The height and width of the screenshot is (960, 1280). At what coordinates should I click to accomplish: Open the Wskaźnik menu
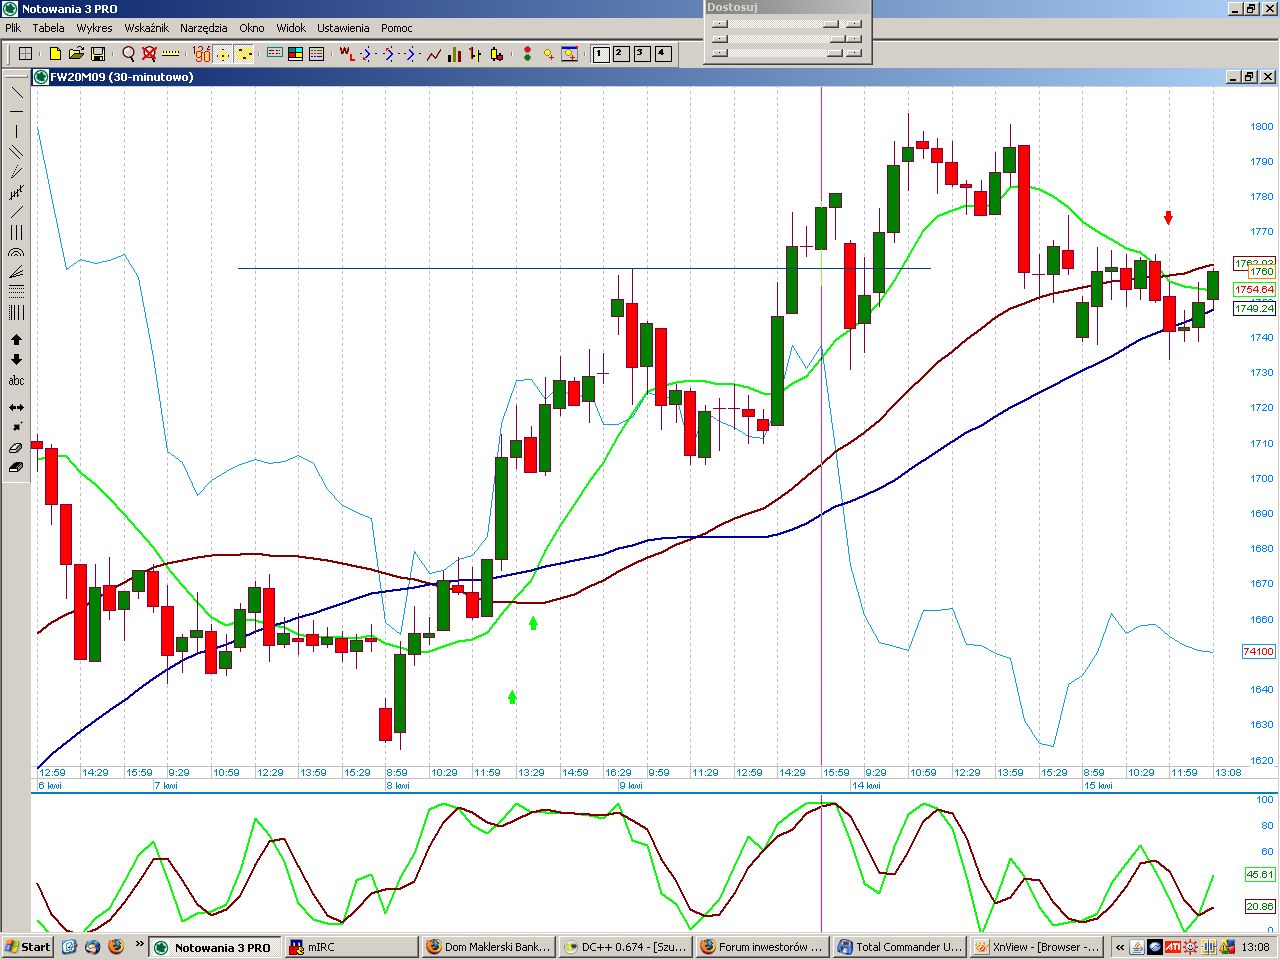pos(146,28)
